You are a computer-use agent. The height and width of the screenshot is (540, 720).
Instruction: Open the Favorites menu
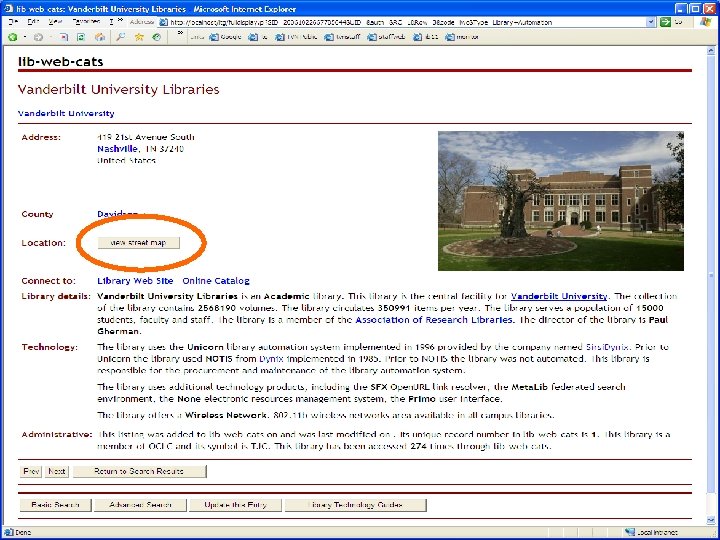(x=86, y=22)
